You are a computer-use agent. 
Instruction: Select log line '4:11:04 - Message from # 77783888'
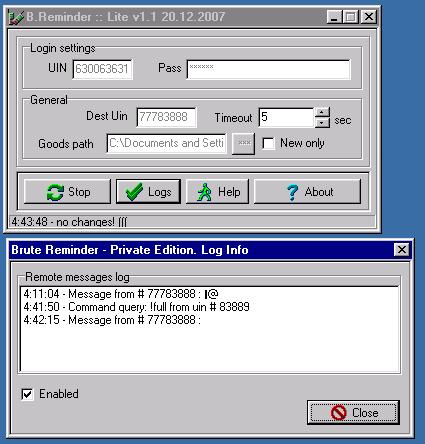pos(121,294)
